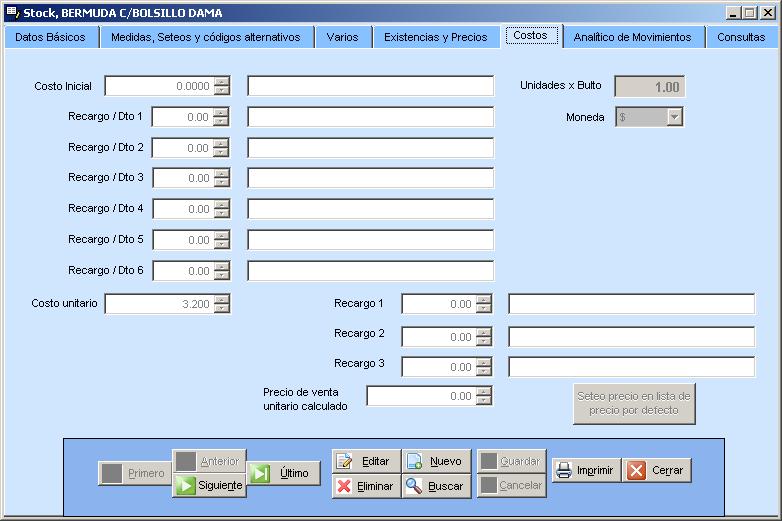Open search with Buscar magnifier

pos(436,486)
